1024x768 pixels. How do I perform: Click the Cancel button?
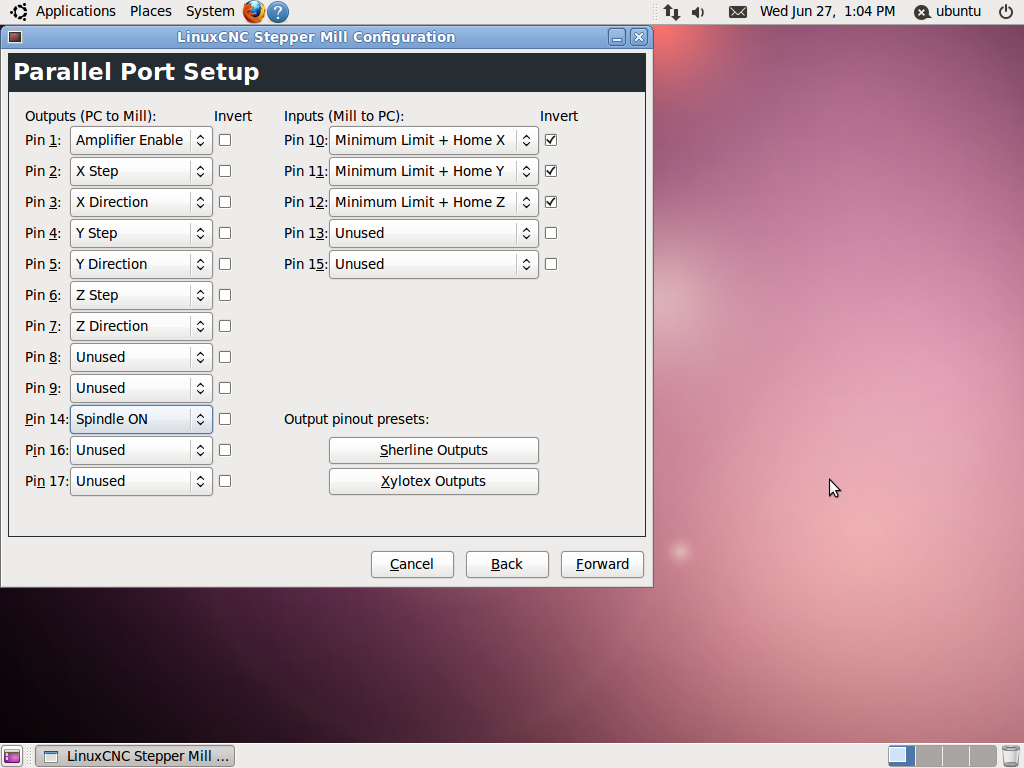click(412, 564)
